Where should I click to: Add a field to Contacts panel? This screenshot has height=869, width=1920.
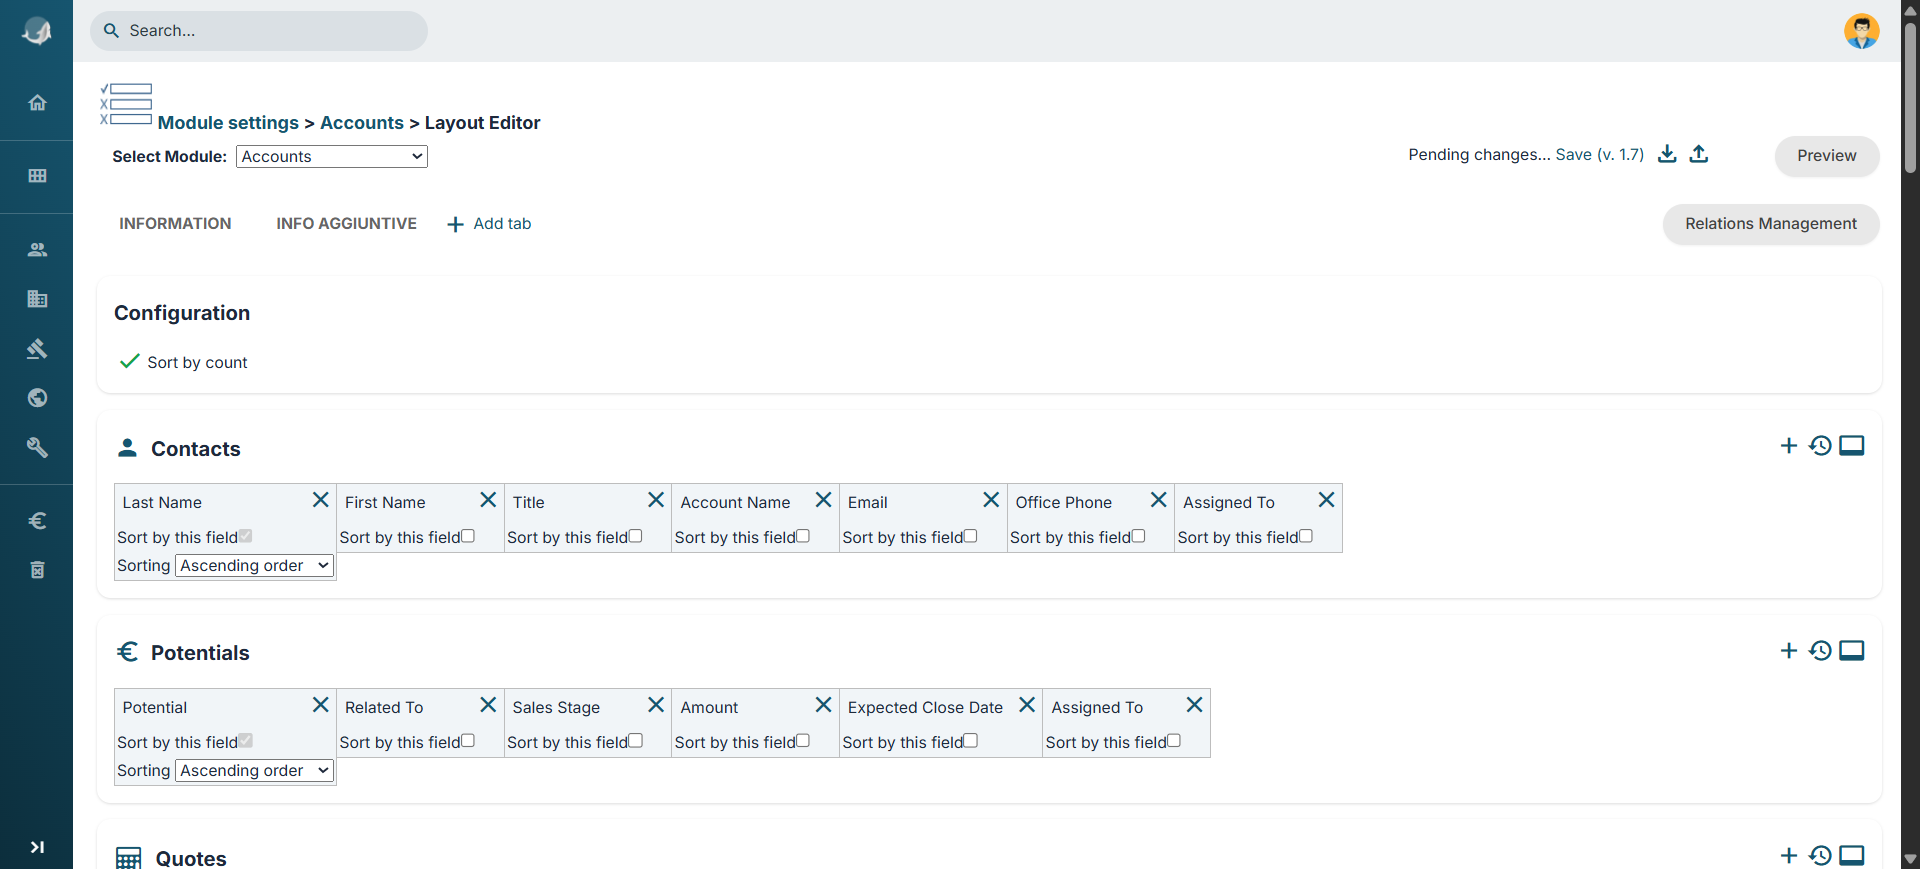1789,446
